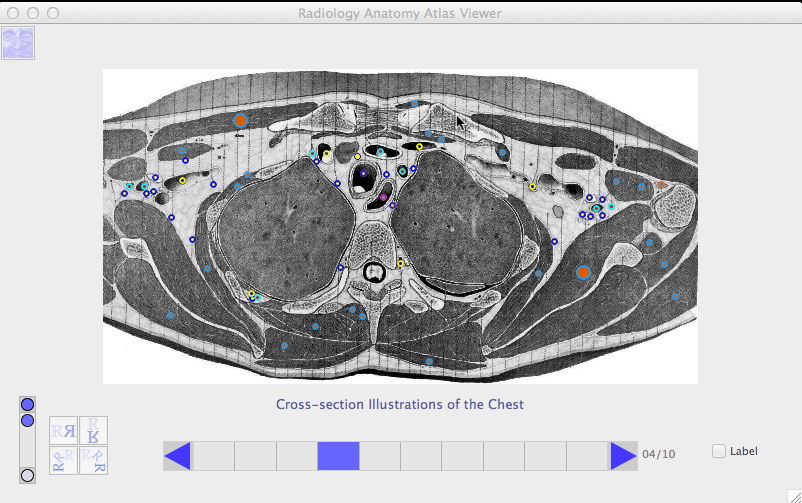Go to previous slice with left arrow
This screenshot has height=503, width=802.
click(x=177, y=456)
